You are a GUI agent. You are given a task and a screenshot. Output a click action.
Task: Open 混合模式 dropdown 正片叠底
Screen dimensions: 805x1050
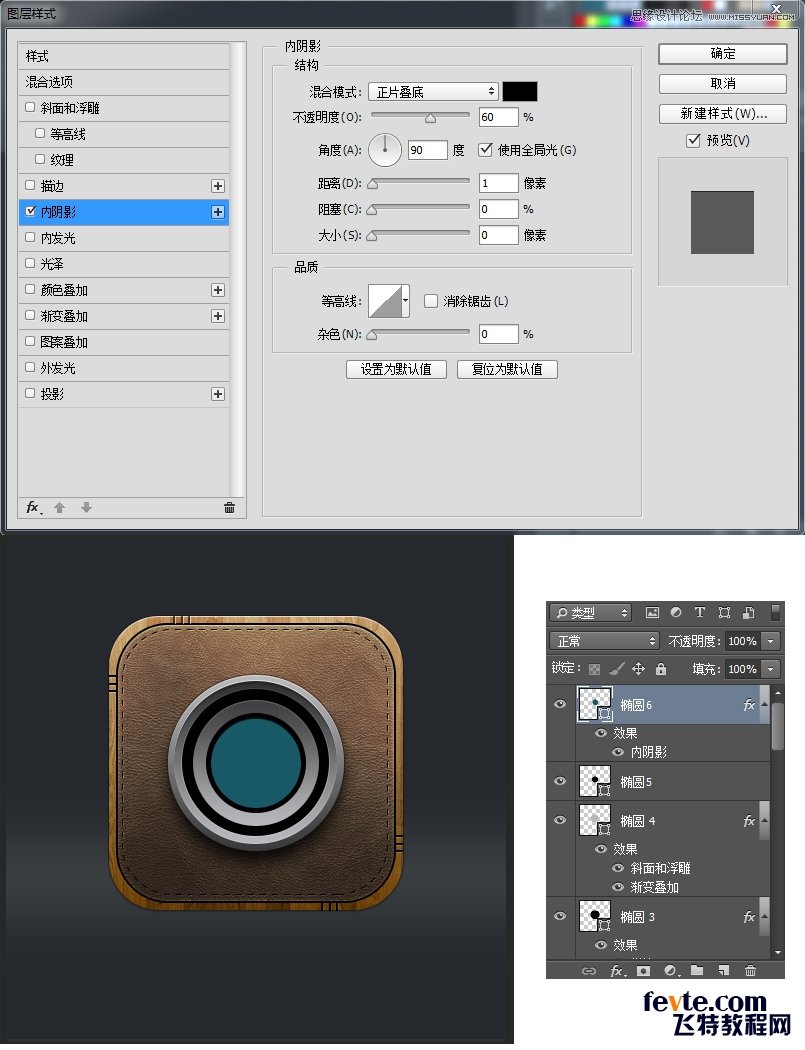433,92
